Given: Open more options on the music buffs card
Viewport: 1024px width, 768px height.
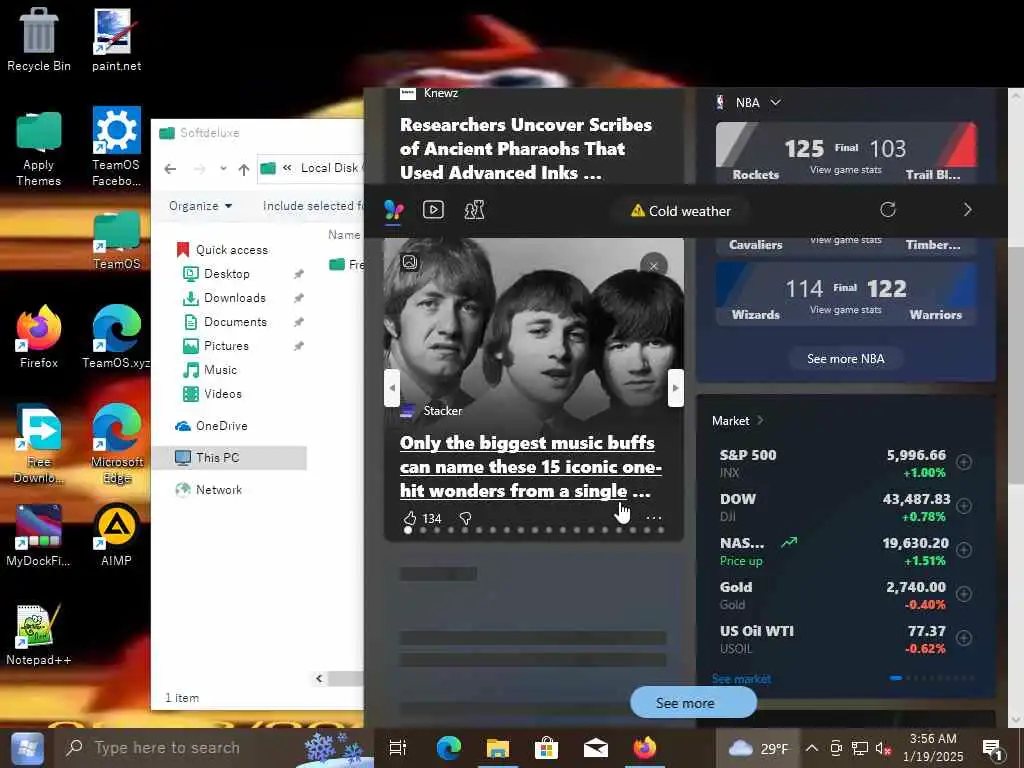Looking at the screenshot, I should click(x=654, y=518).
